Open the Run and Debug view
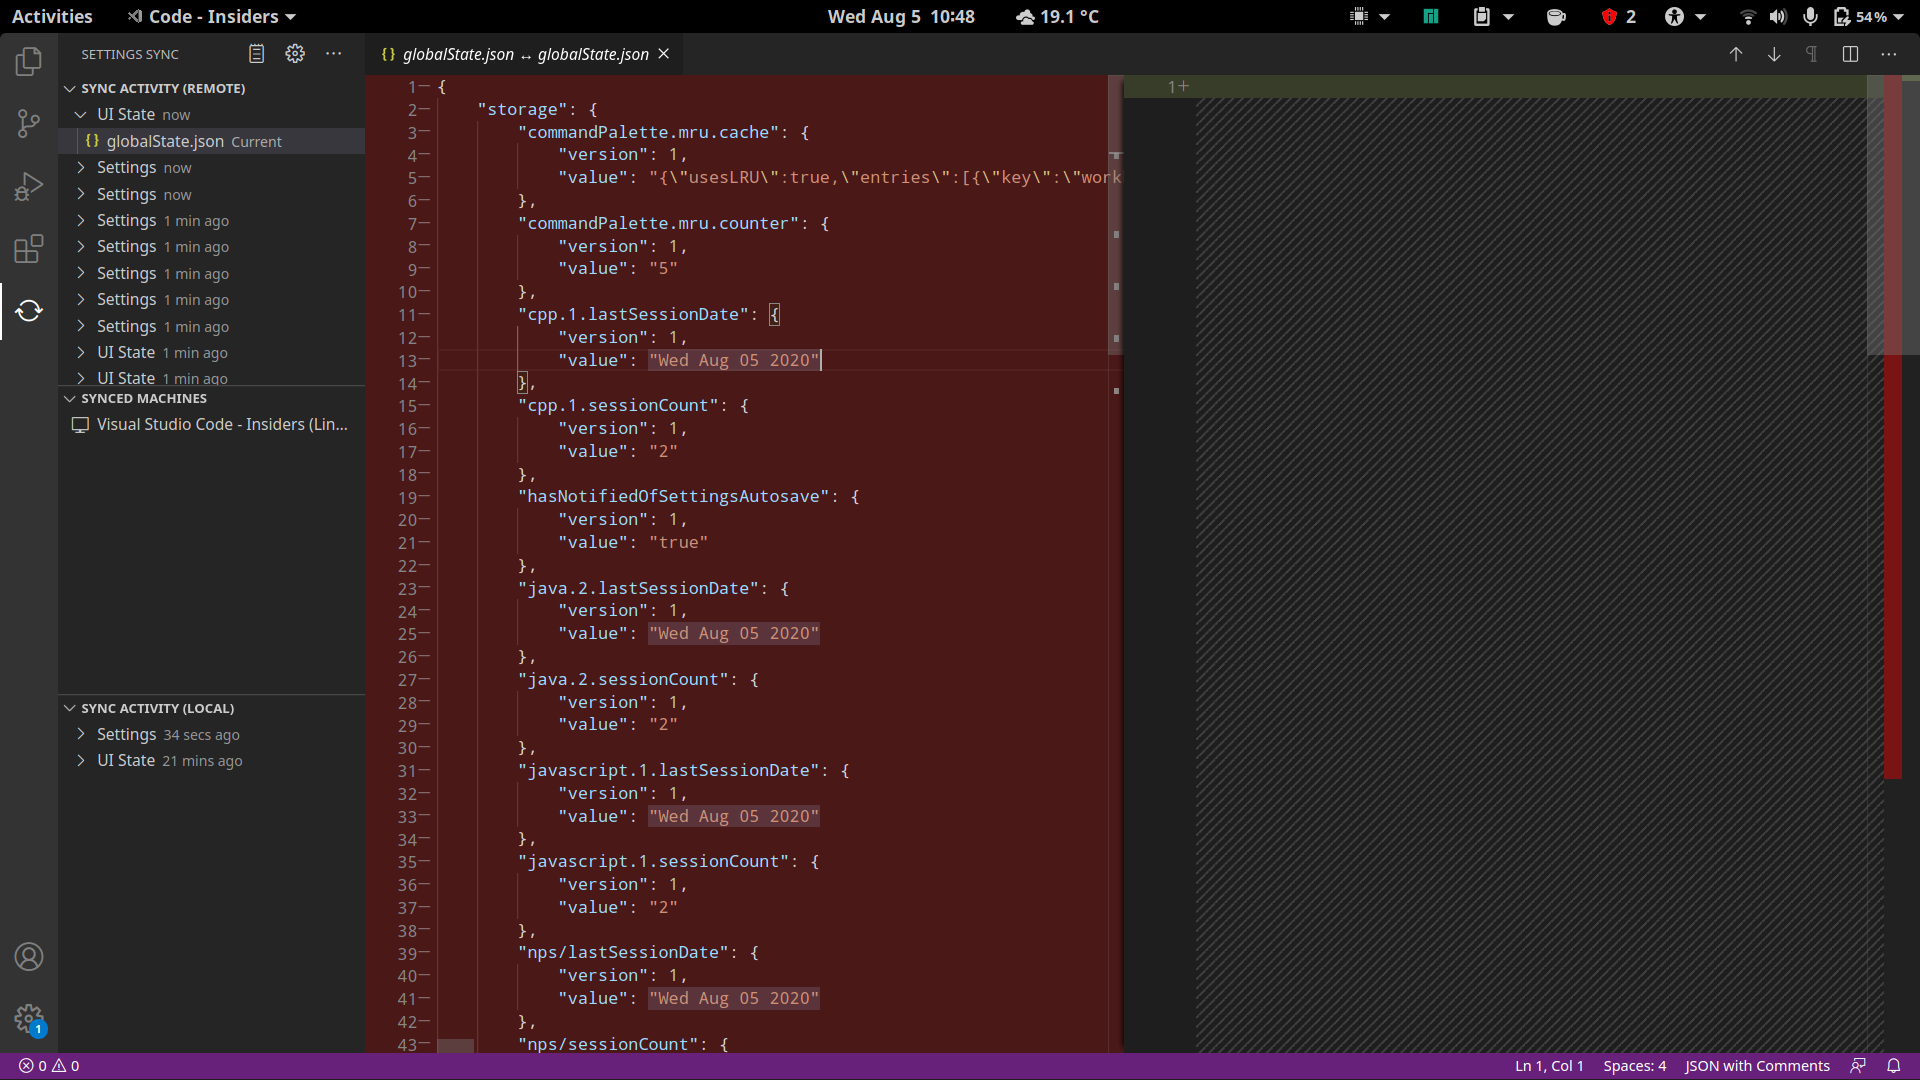1920x1080 pixels. [29, 186]
